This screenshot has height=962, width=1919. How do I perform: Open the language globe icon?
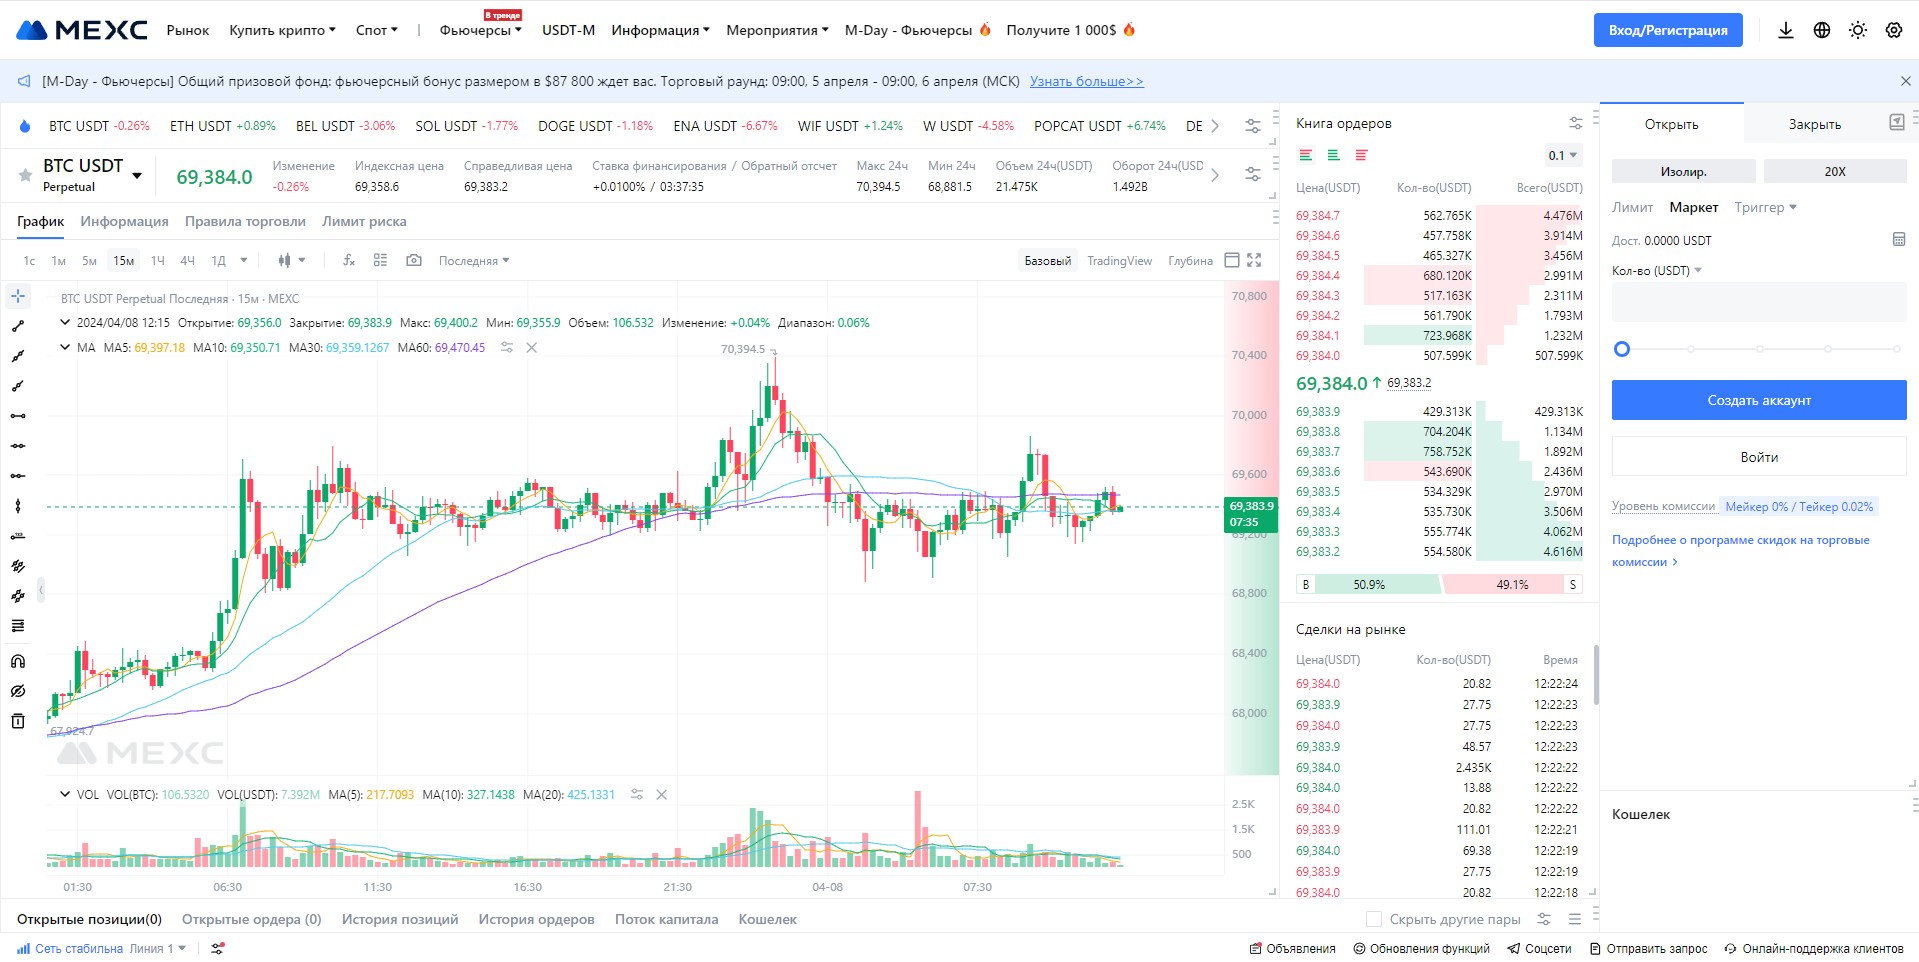[1822, 30]
